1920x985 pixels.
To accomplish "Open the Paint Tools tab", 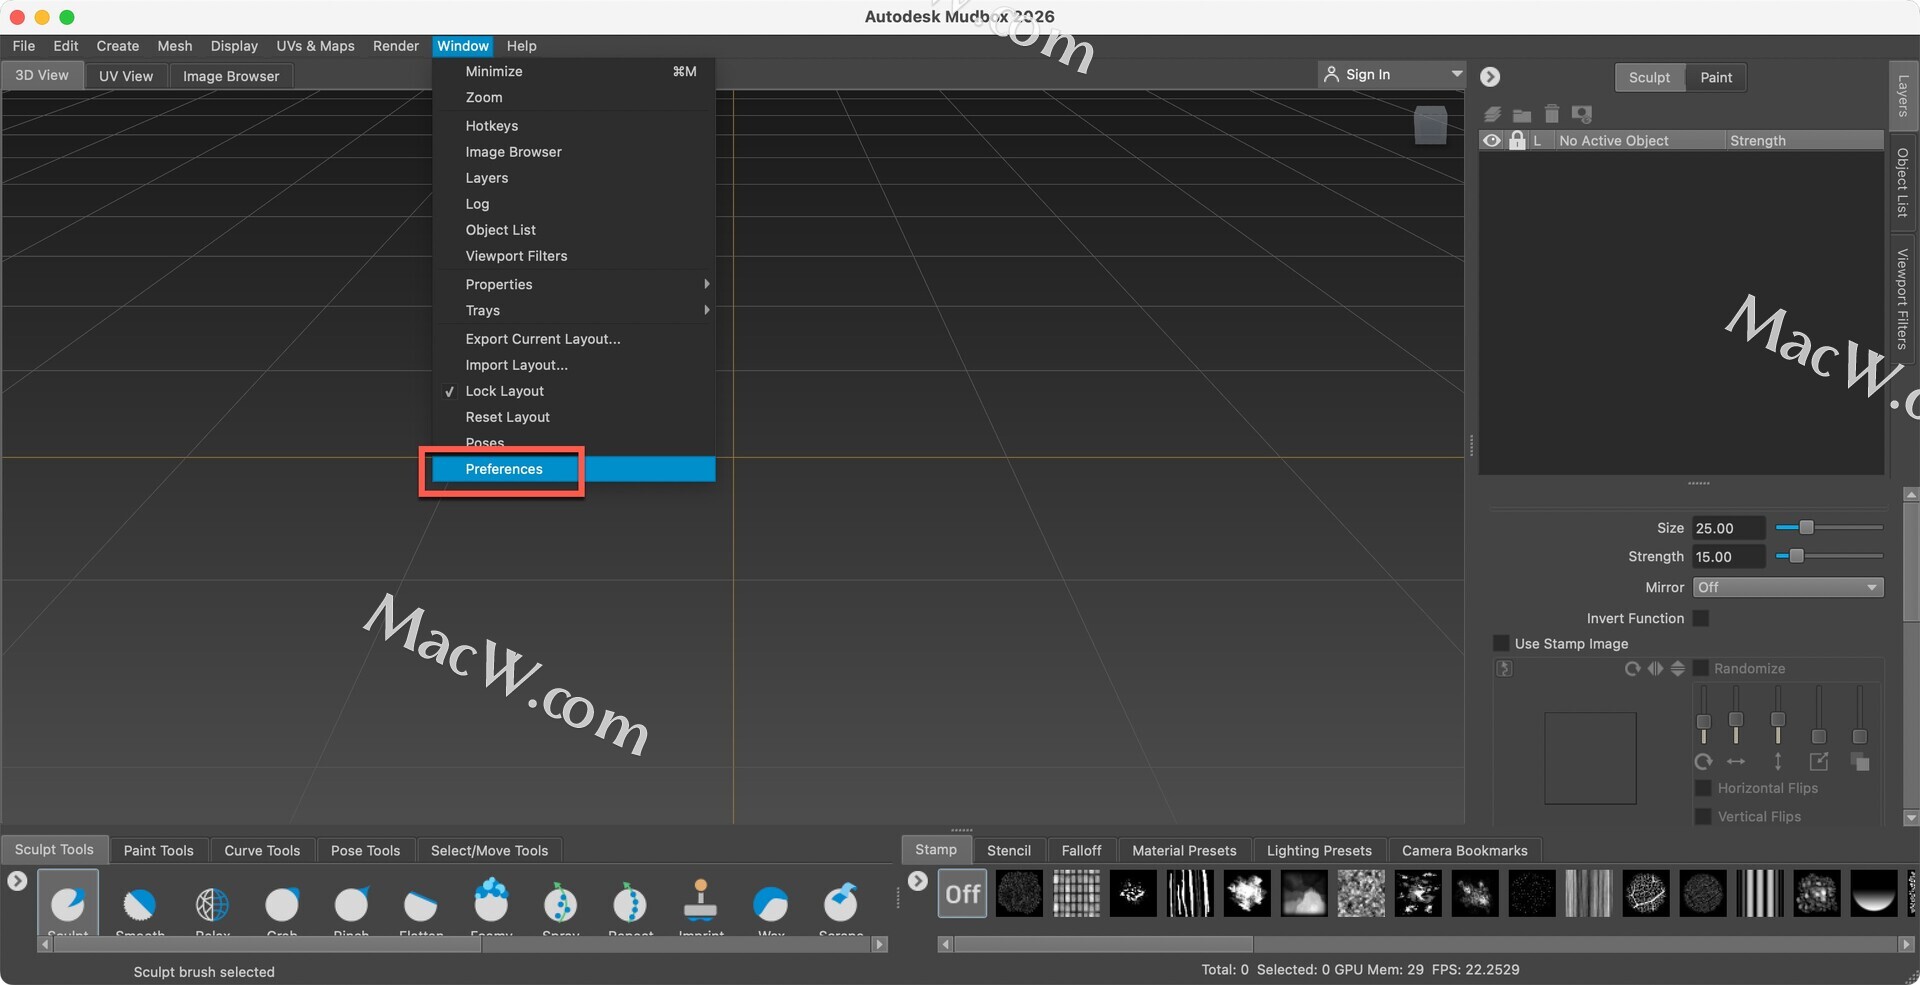I will click(158, 850).
